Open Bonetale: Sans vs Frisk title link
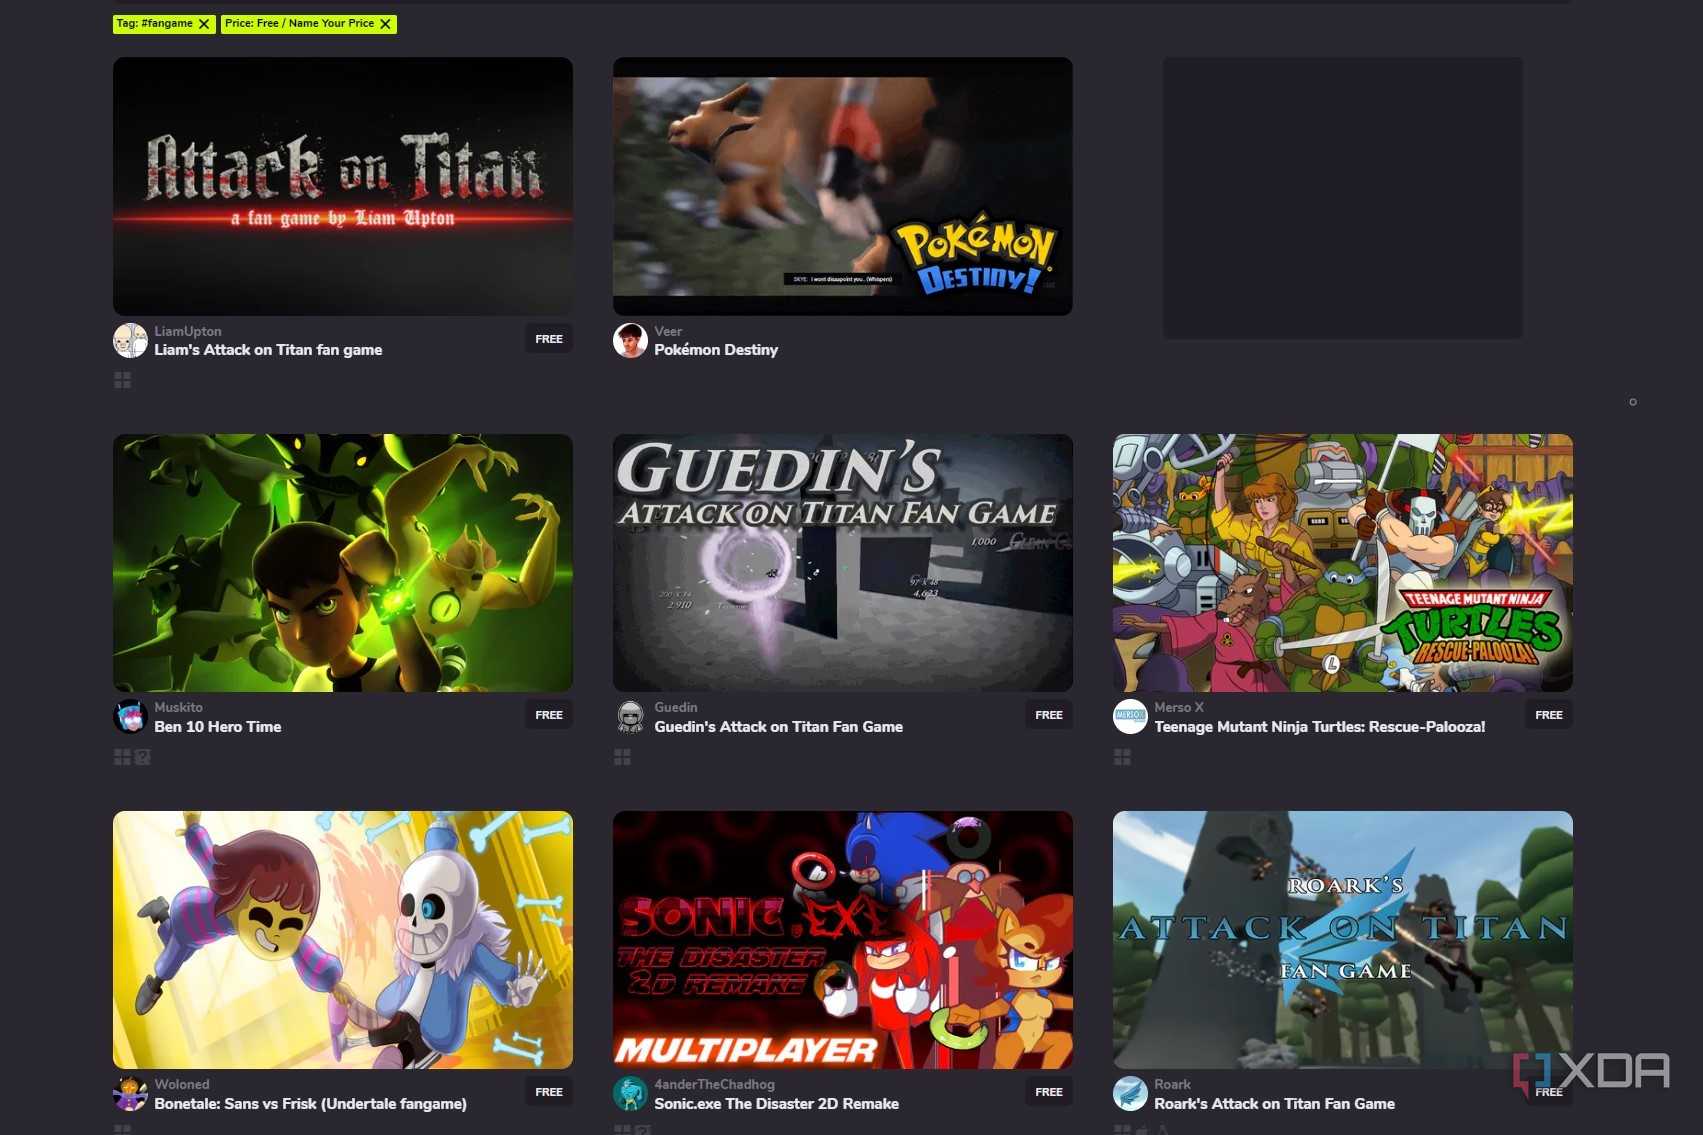 tap(310, 1104)
